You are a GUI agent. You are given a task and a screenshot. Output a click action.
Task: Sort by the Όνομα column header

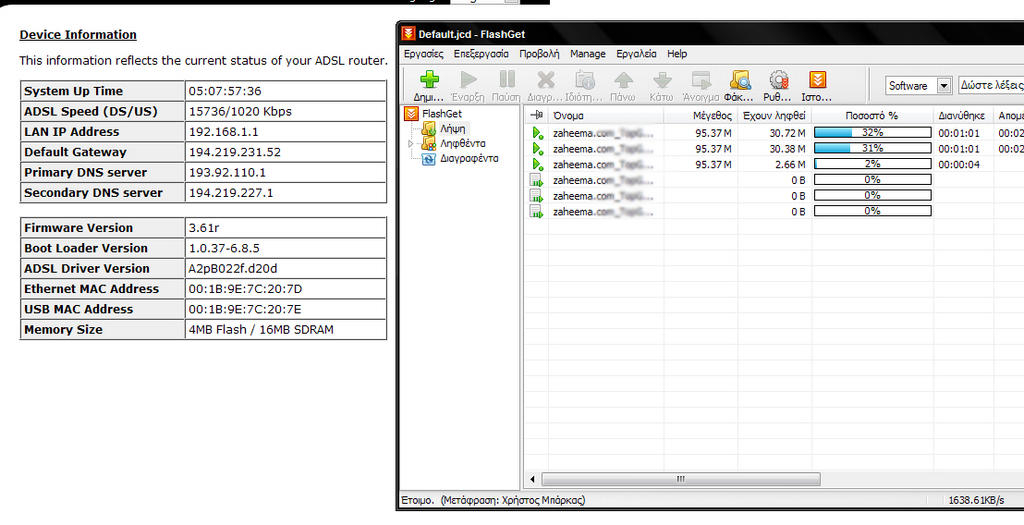[x=568, y=116]
